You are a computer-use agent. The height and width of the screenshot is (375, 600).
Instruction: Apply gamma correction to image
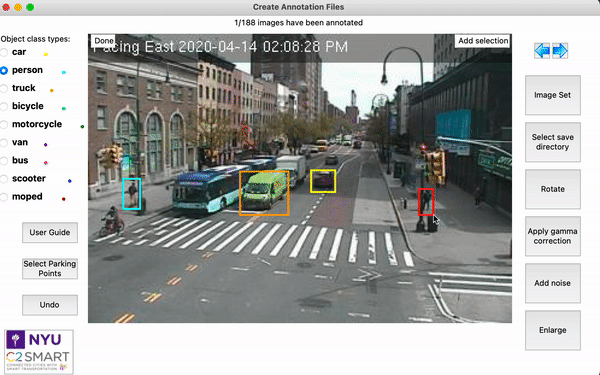pyautogui.click(x=553, y=236)
